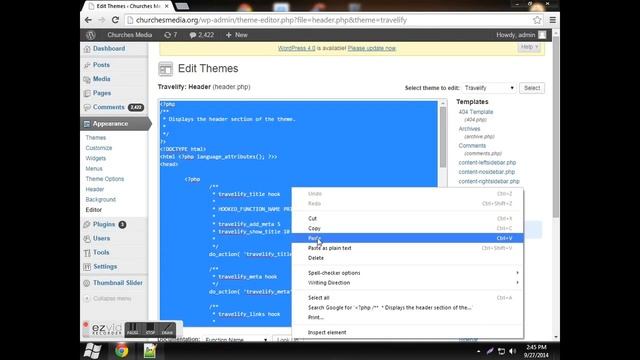
Task: Pause the Ezvid recording
Action: pos(132,329)
